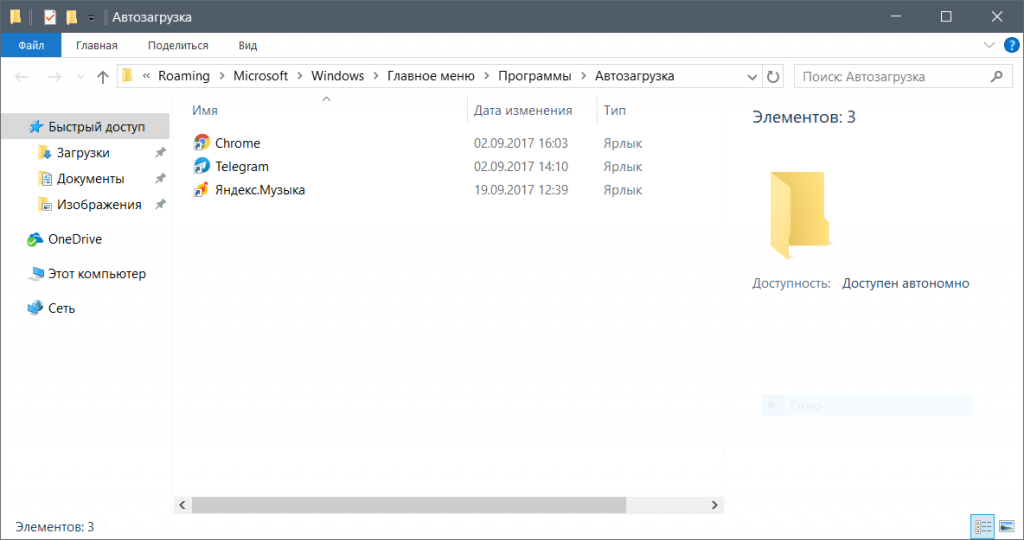1024x540 pixels.
Task: Expand the ribbon with the chevron
Action: click(x=989, y=45)
